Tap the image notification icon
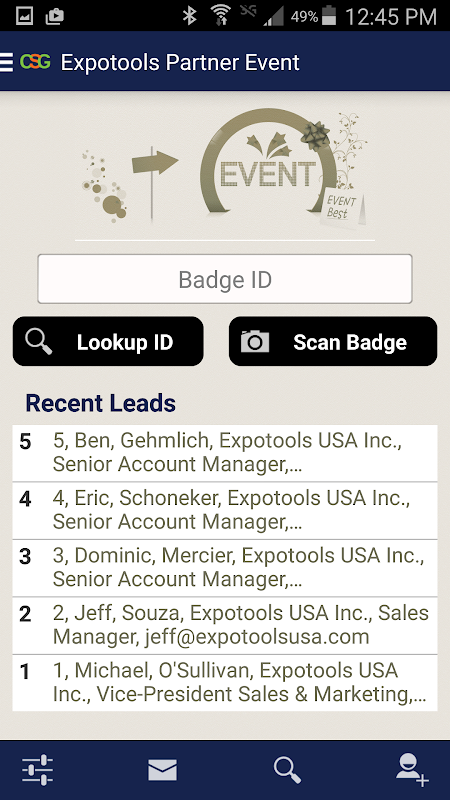 24,16
